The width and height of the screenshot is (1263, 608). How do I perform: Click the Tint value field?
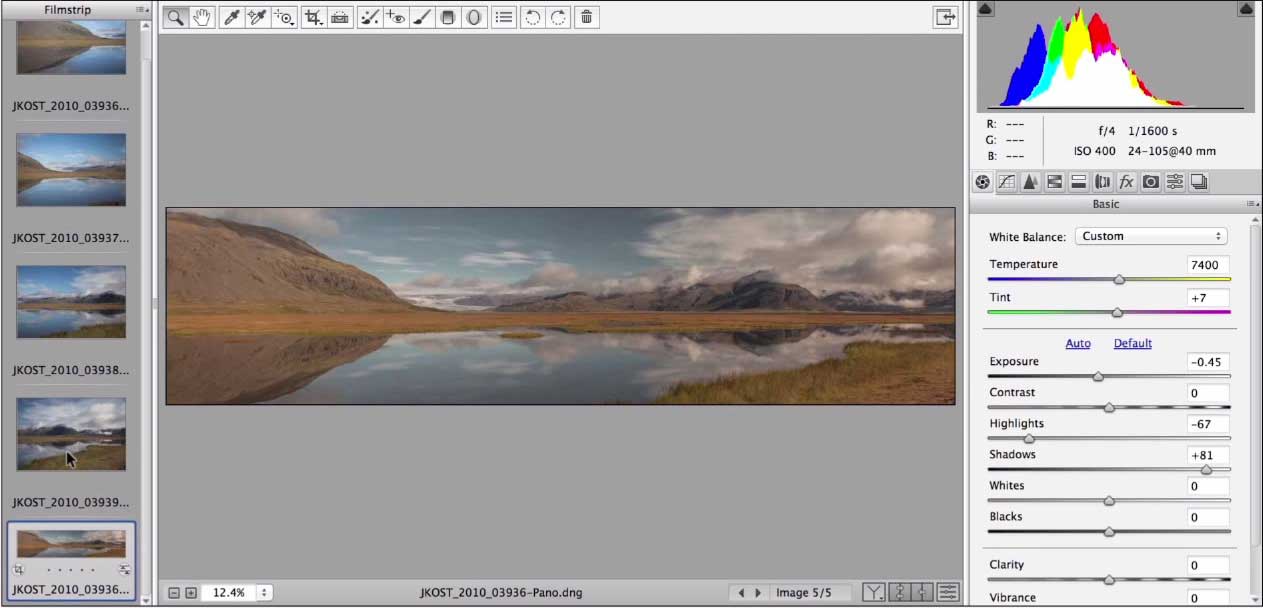pyautogui.click(x=1208, y=298)
